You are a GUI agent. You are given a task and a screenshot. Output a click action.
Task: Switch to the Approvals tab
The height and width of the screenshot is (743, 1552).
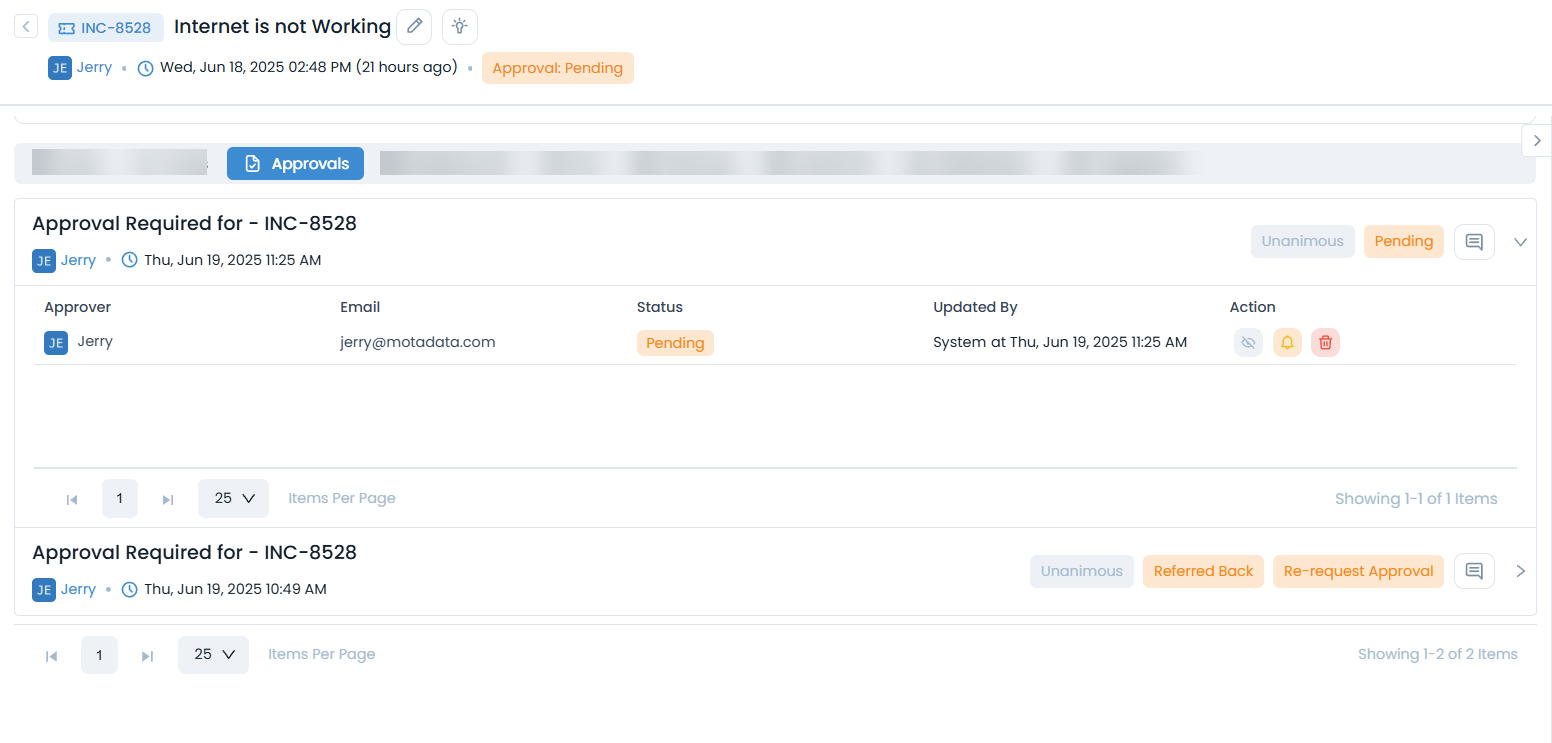click(x=295, y=163)
